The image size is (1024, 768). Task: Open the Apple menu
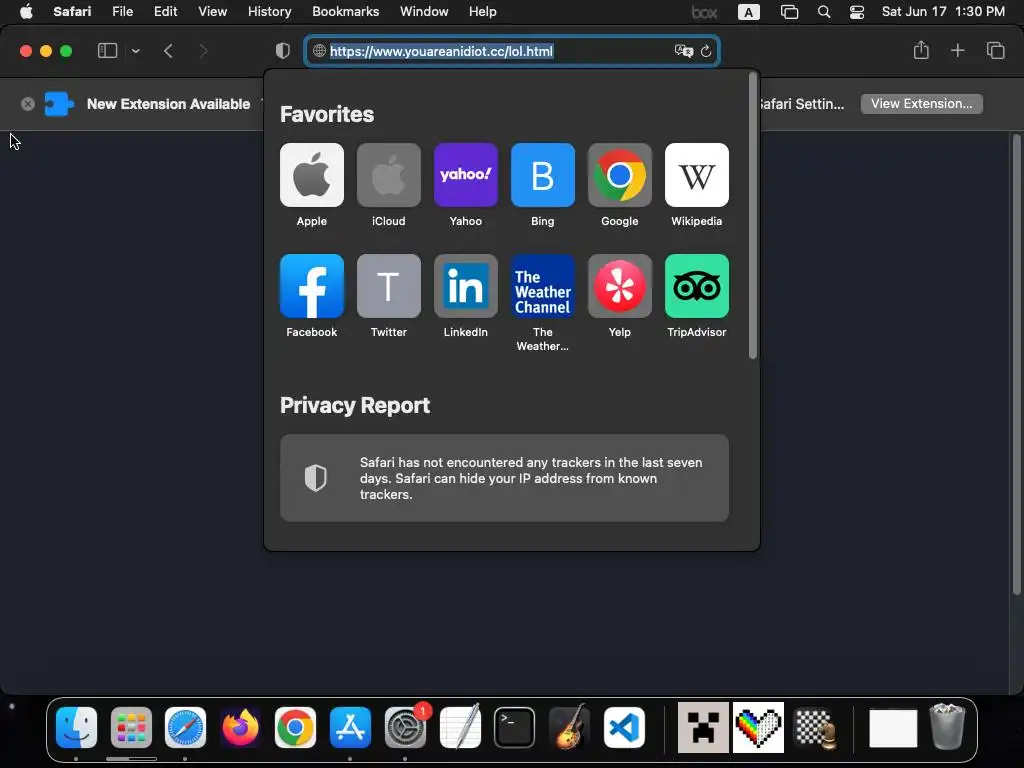click(26, 12)
